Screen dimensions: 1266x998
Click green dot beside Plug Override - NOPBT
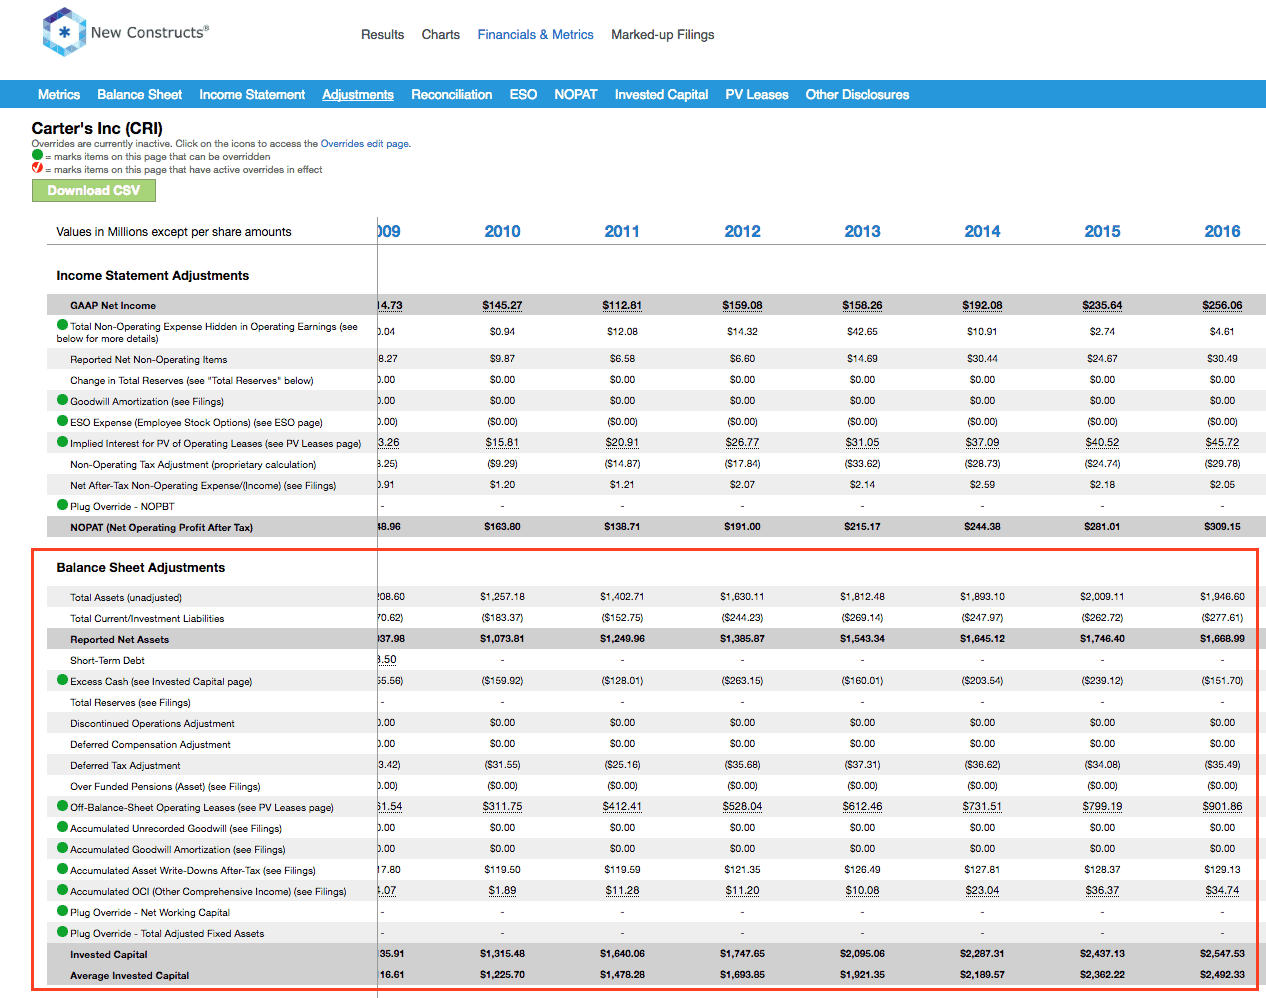(62, 505)
